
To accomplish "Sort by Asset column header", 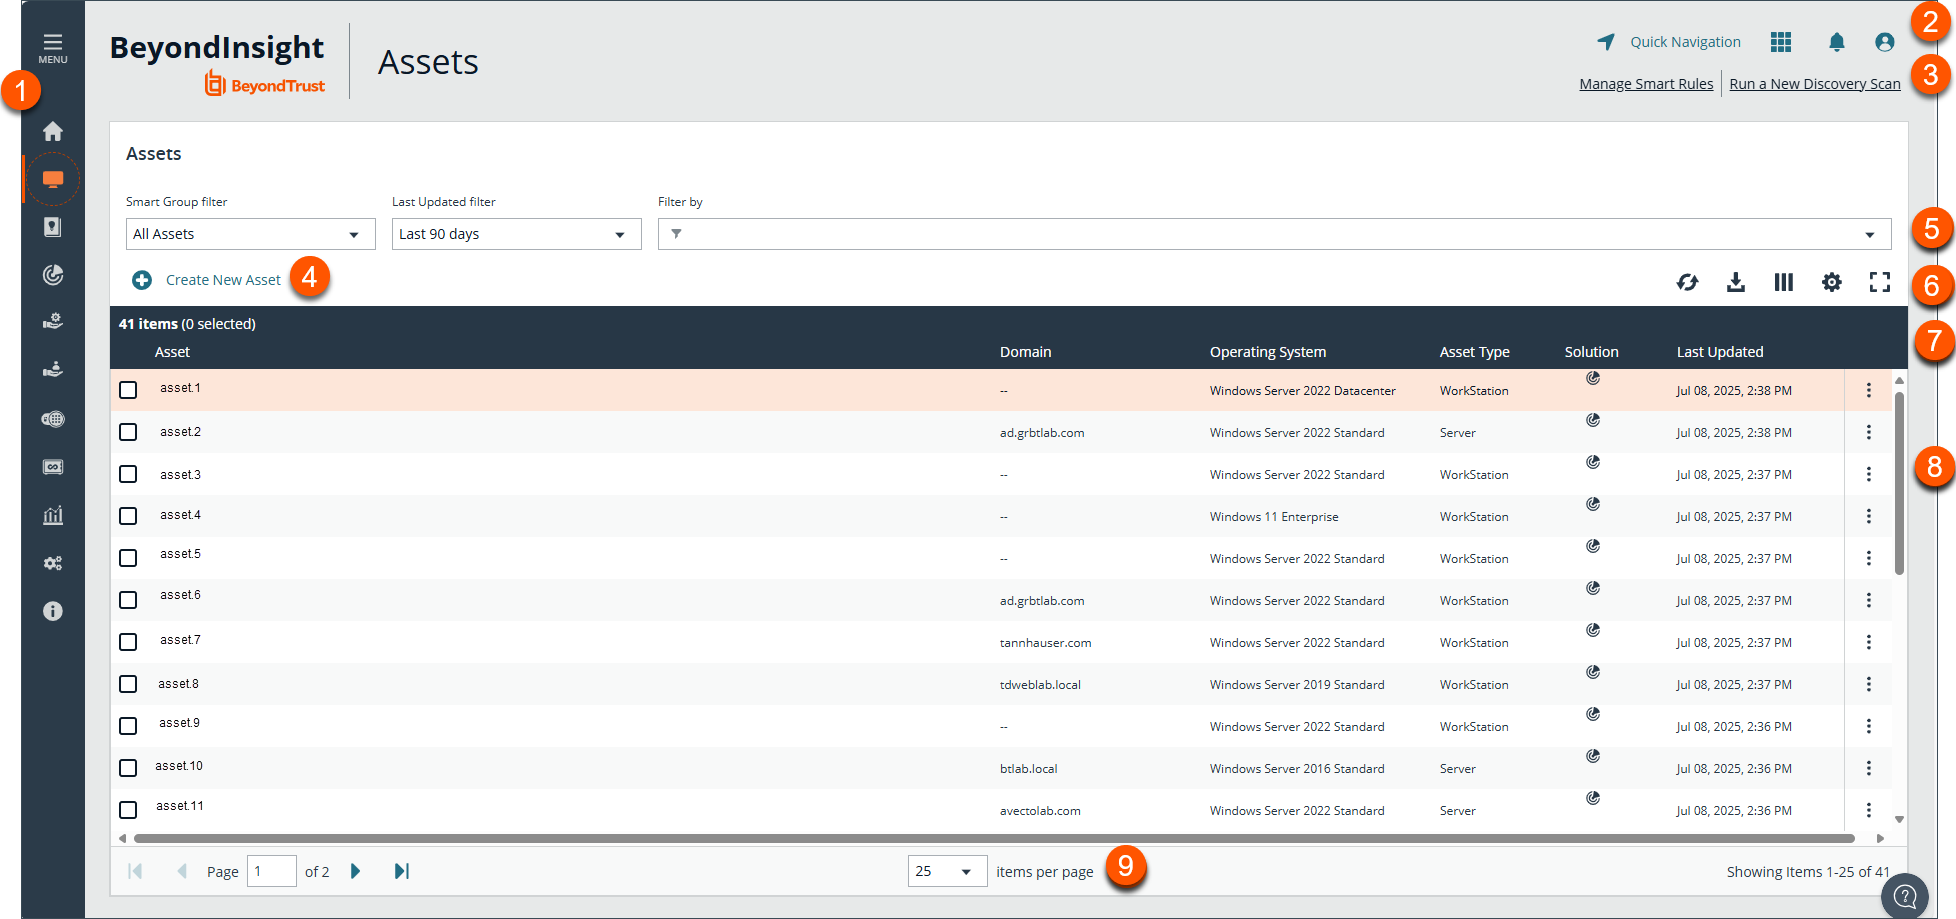I will coord(172,352).
